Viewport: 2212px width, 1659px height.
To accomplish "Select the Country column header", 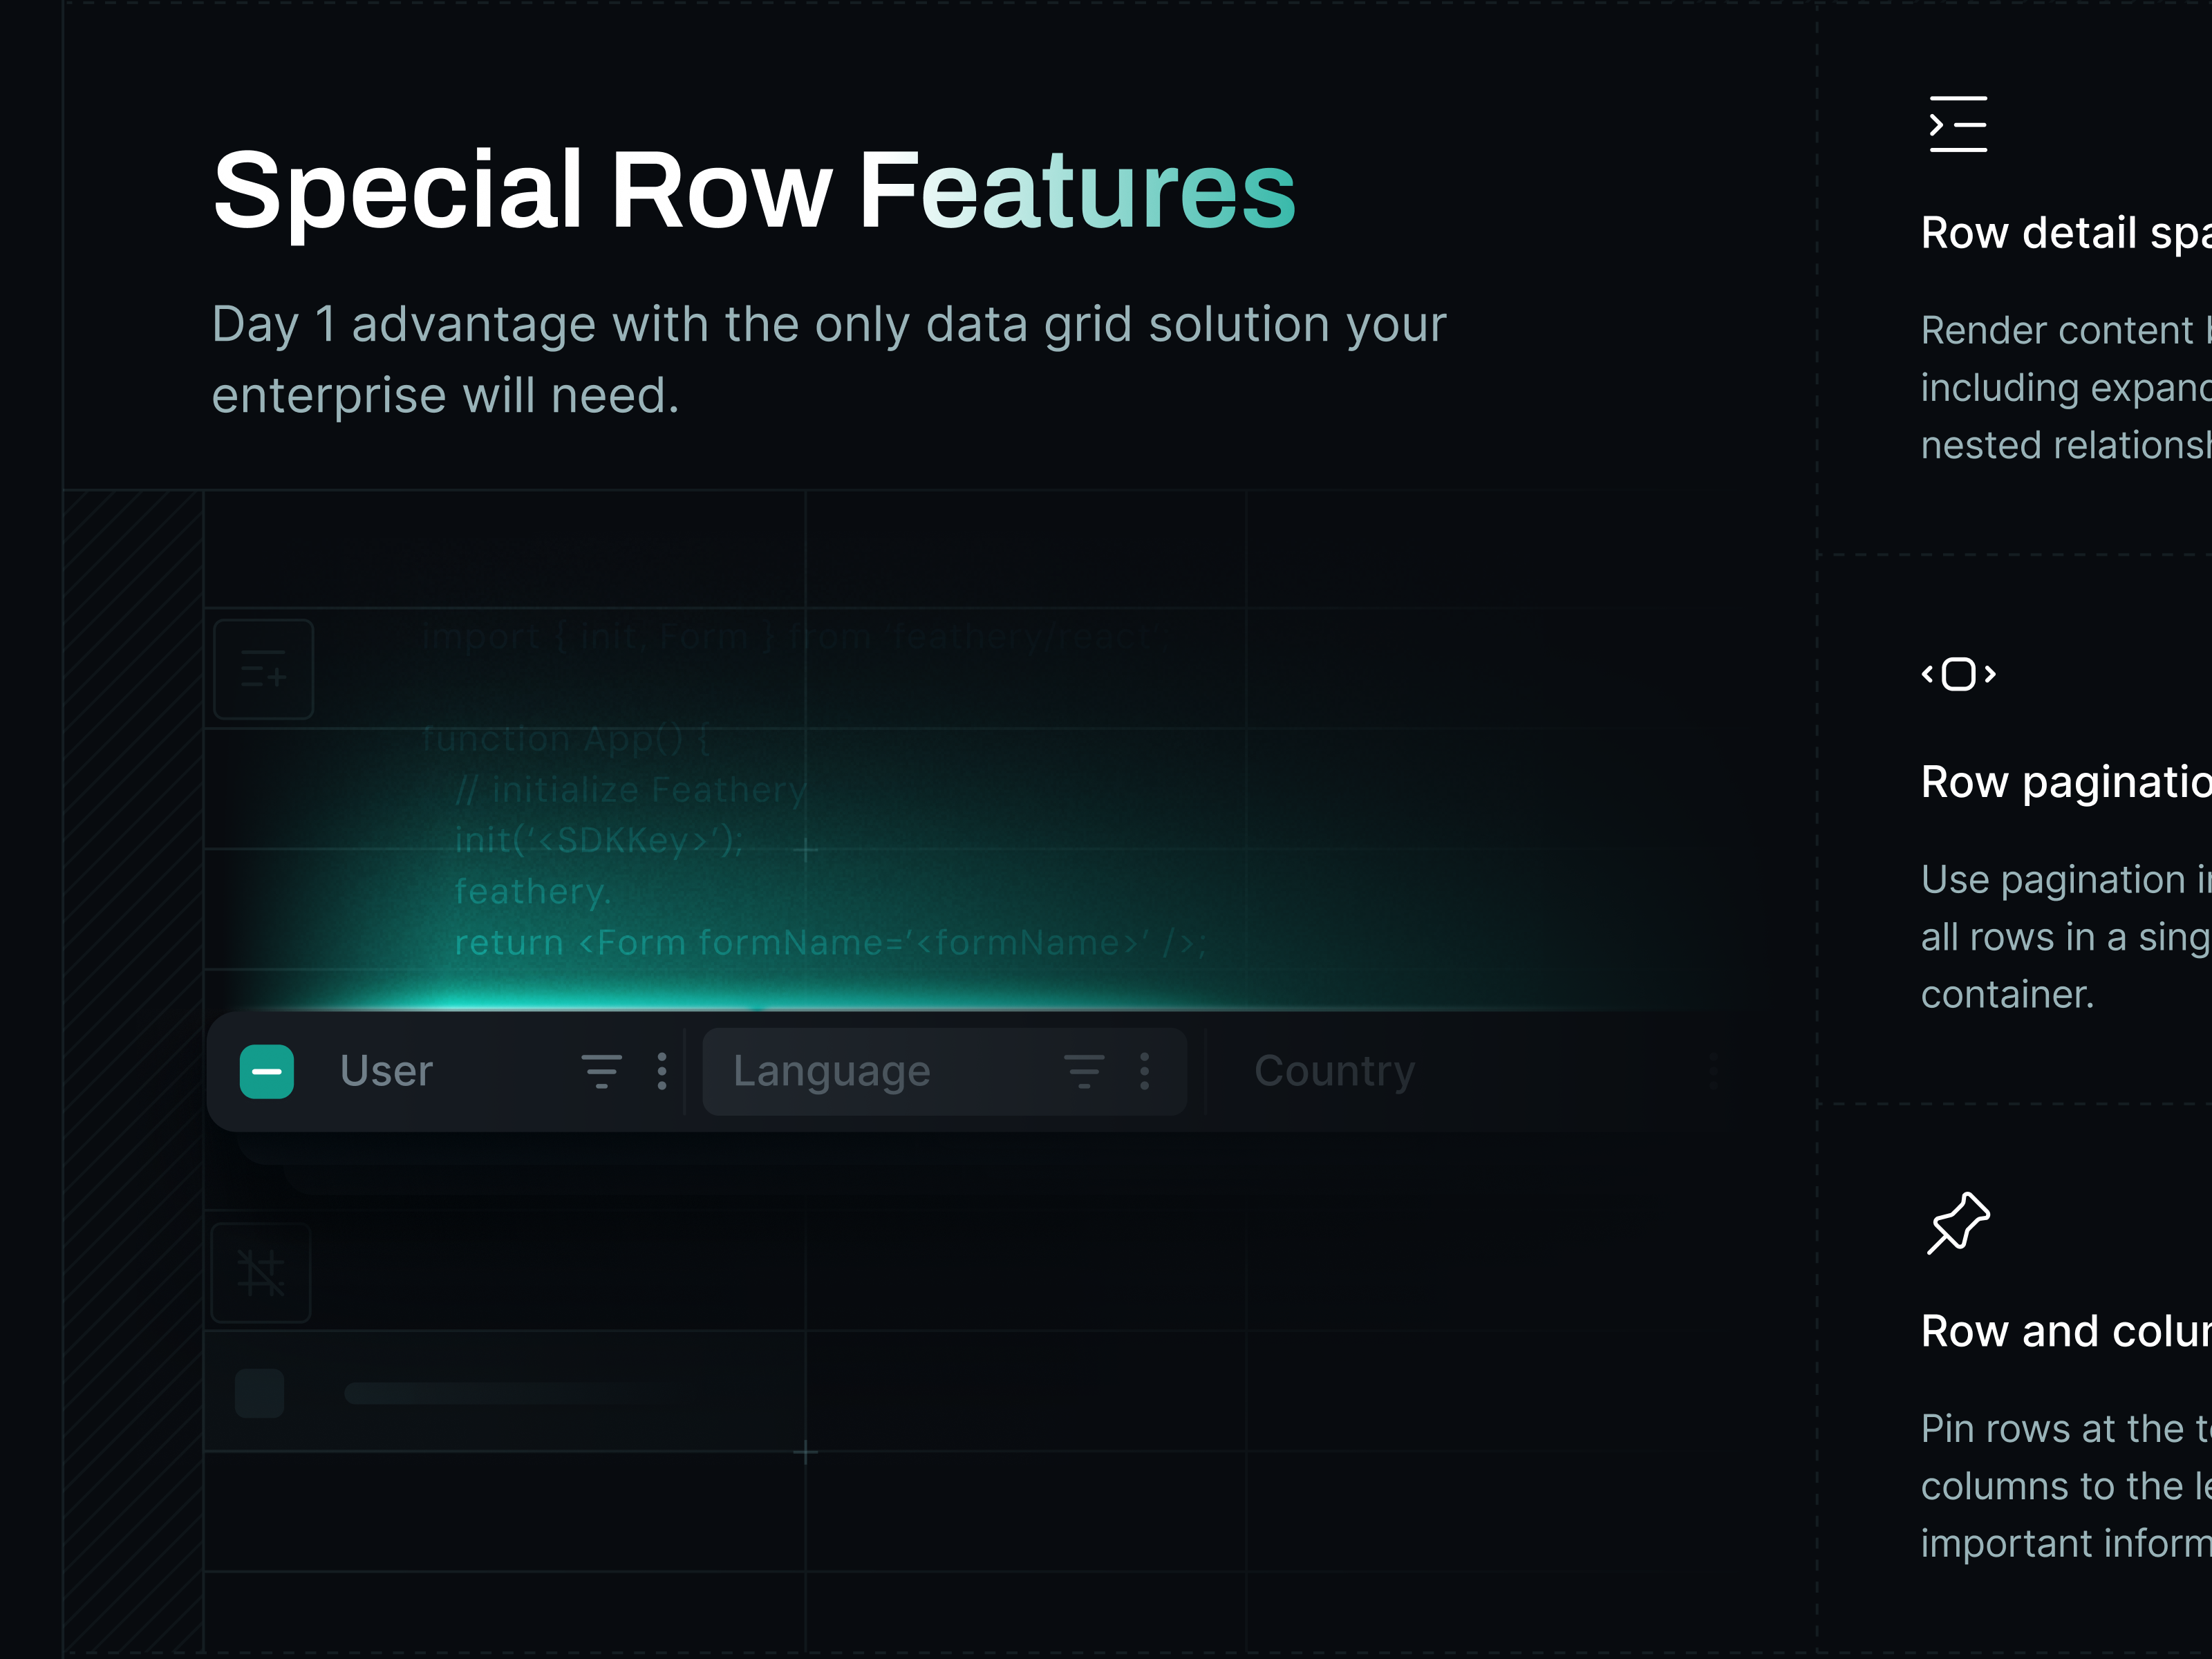I will click(x=1335, y=1070).
